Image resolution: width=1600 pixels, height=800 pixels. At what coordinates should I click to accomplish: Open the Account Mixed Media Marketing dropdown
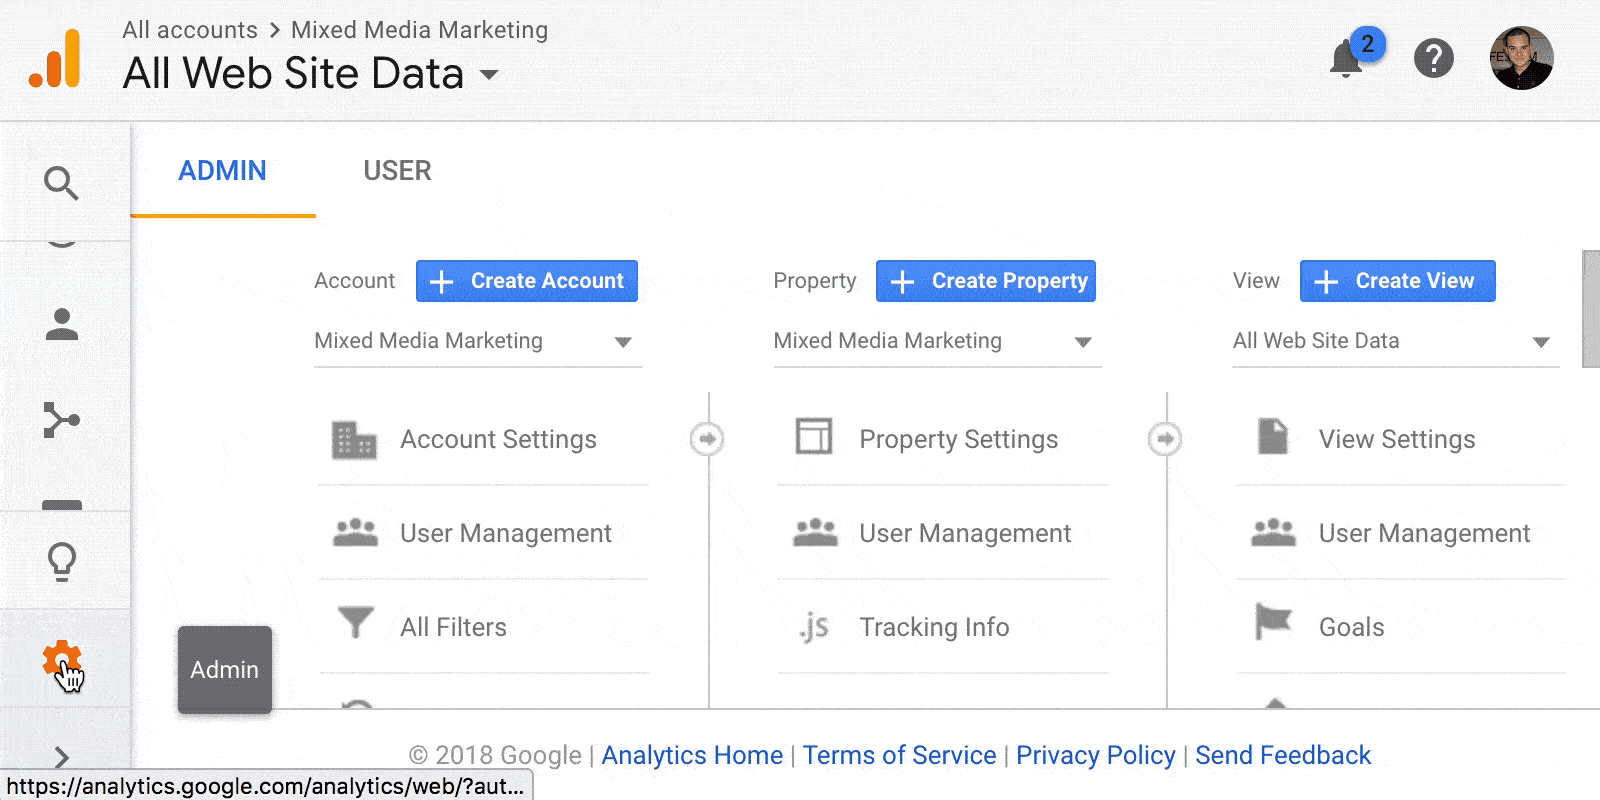pos(478,341)
